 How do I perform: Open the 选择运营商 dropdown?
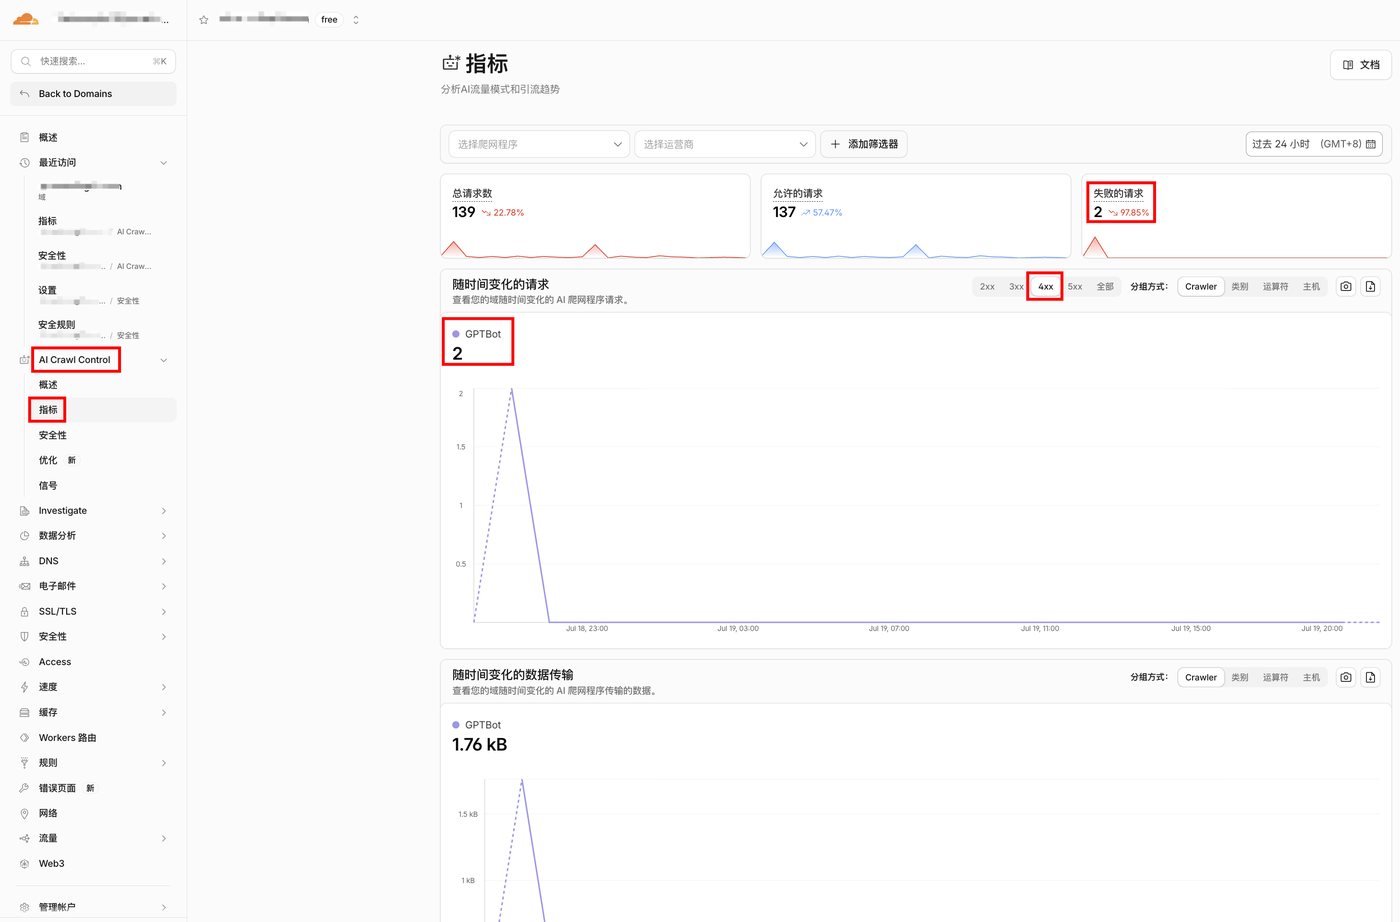tap(725, 144)
